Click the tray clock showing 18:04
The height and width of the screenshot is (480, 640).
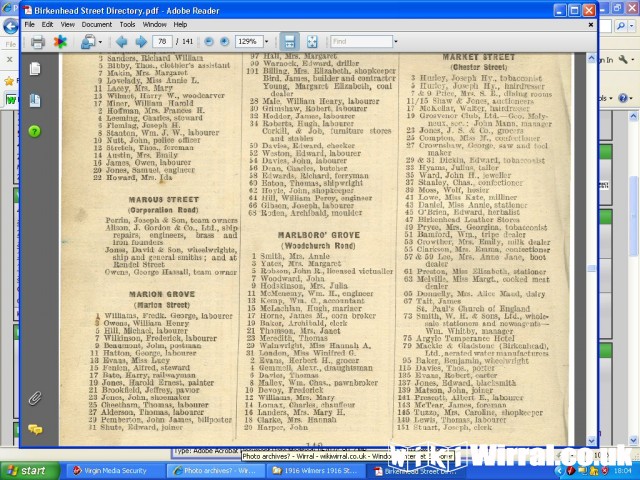click(x=624, y=471)
